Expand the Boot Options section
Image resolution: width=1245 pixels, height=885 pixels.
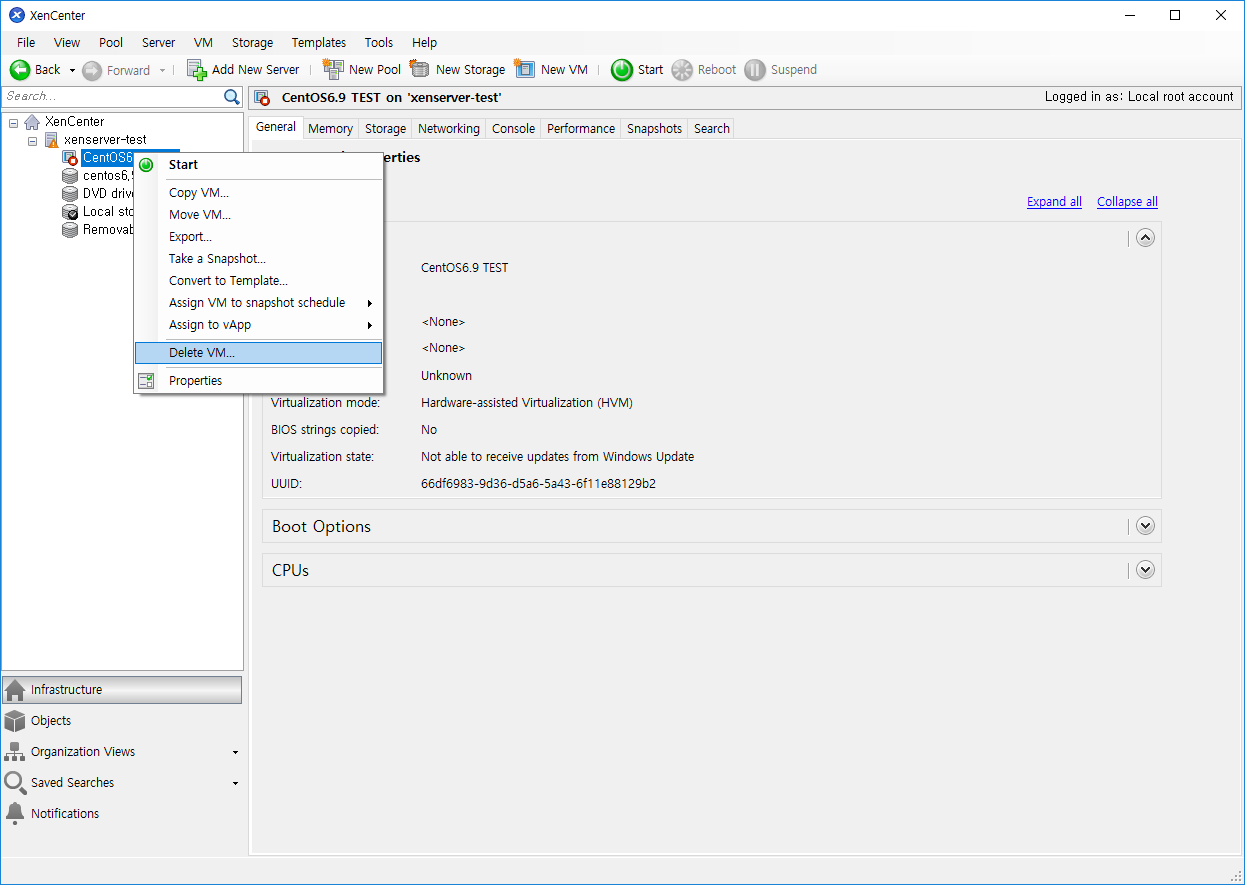tap(1146, 526)
